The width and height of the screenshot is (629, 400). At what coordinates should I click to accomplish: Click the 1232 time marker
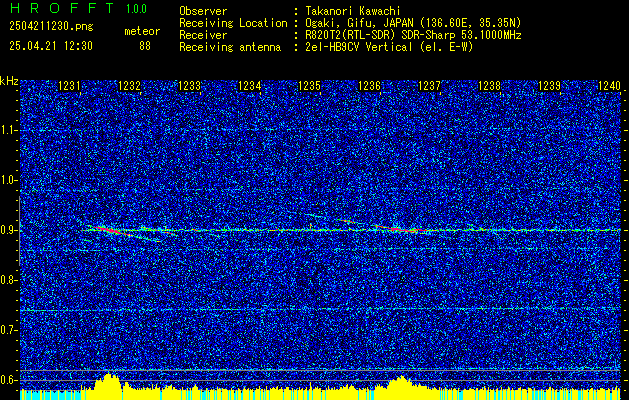(x=130, y=86)
